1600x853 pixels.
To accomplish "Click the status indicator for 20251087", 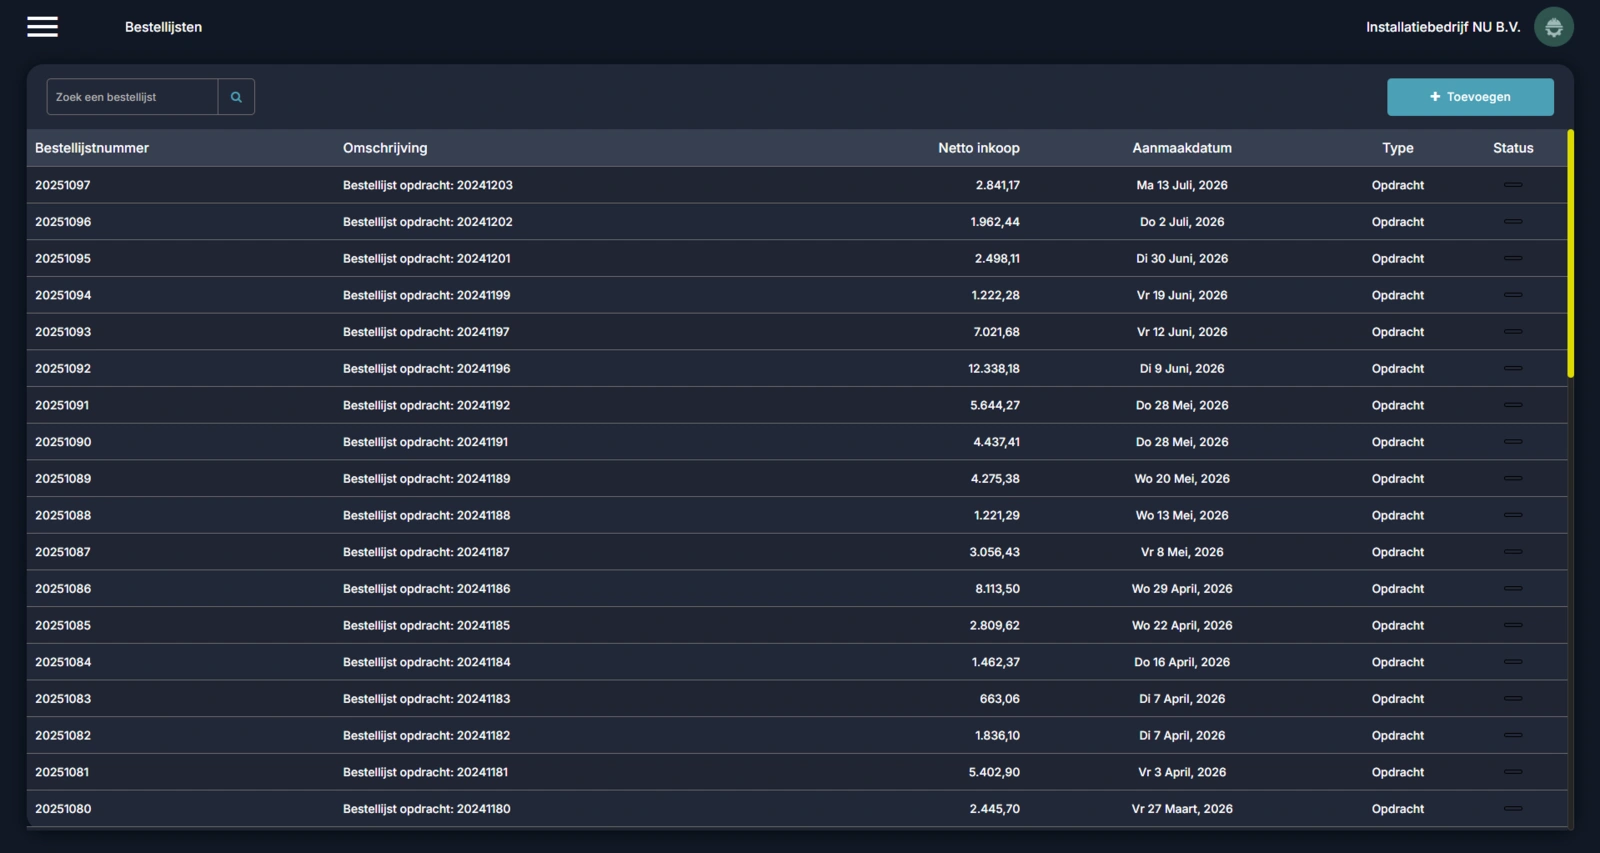I will [1513, 552].
